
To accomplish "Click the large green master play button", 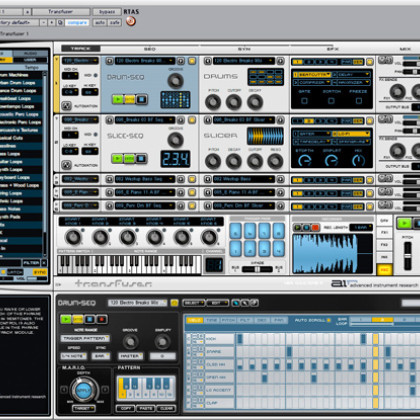I will (404, 223).
